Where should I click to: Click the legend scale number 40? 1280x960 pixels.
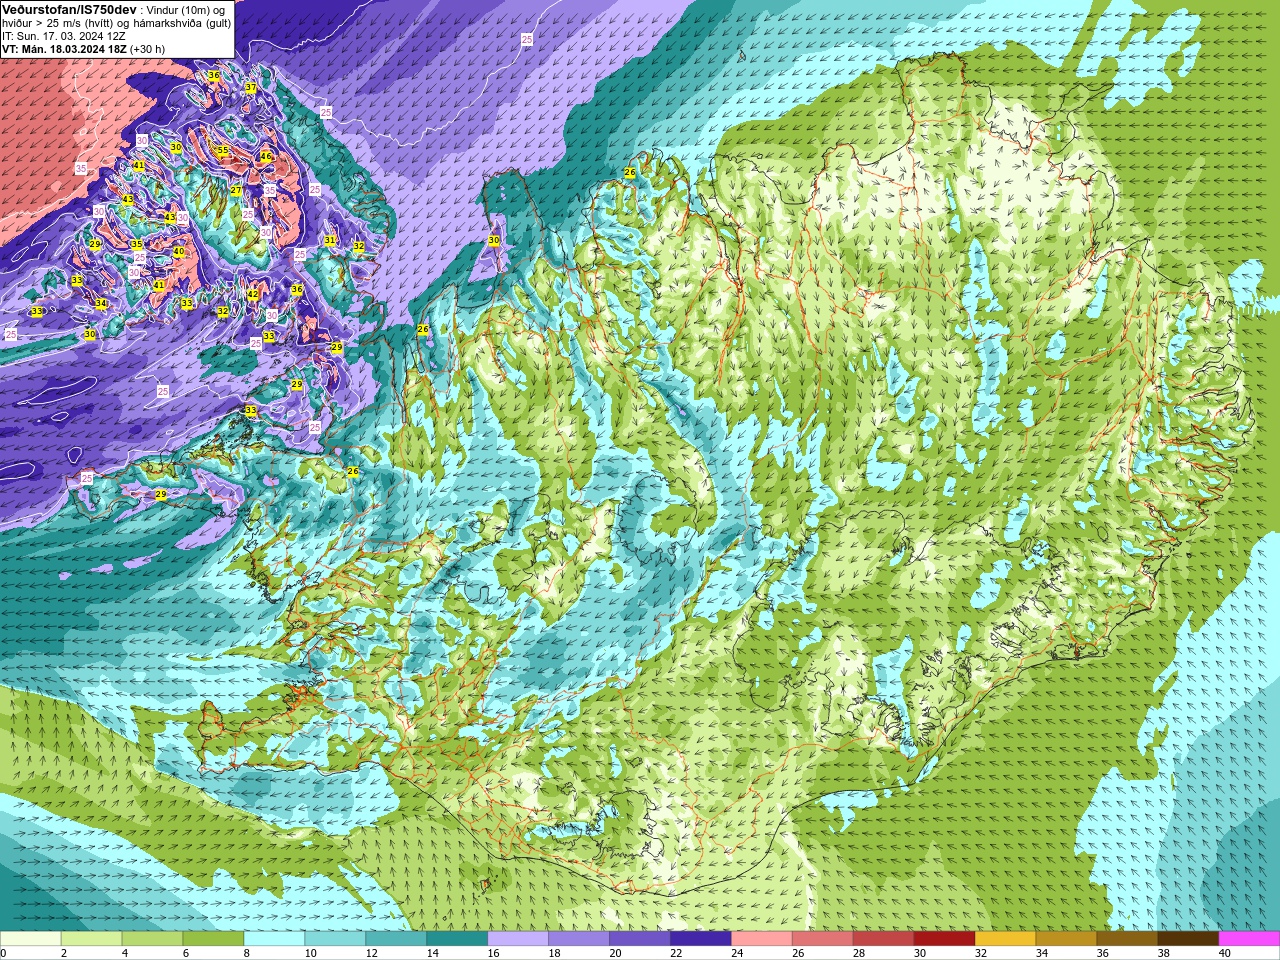1225,953
